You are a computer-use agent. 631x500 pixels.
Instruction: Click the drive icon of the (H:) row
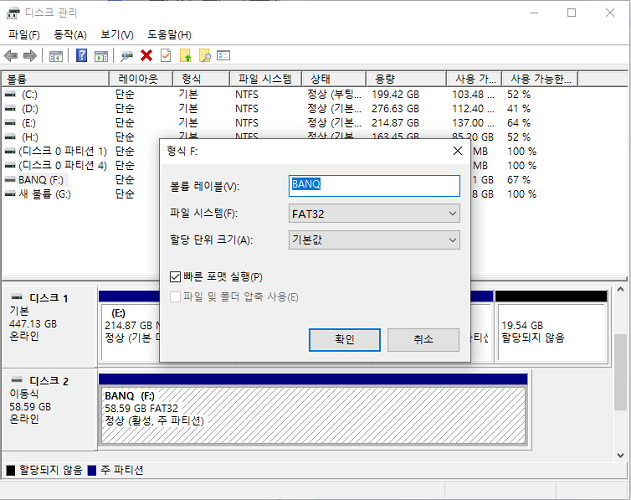coord(10,137)
